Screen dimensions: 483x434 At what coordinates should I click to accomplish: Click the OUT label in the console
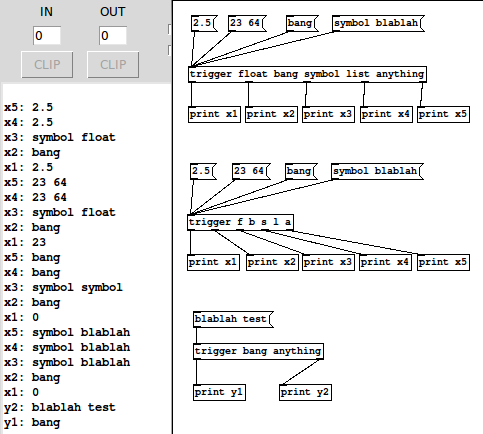pos(113,12)
